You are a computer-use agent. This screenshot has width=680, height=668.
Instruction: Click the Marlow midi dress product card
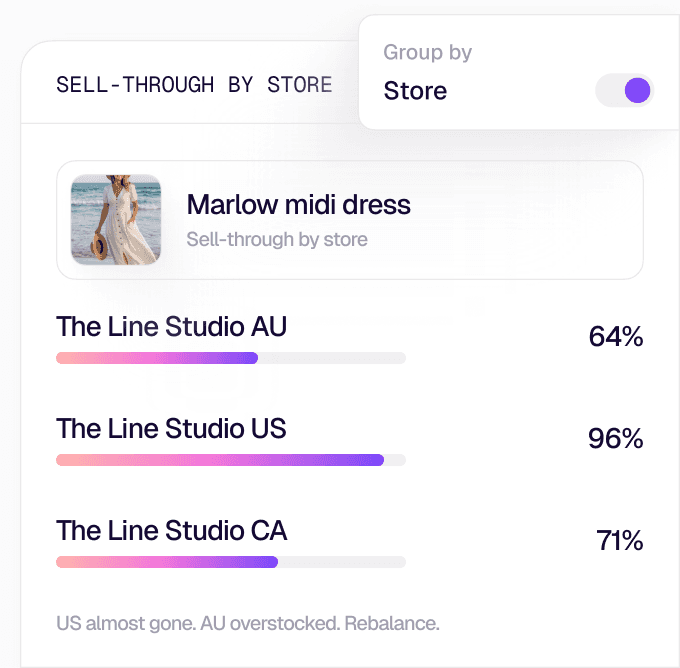pos(350,220)
